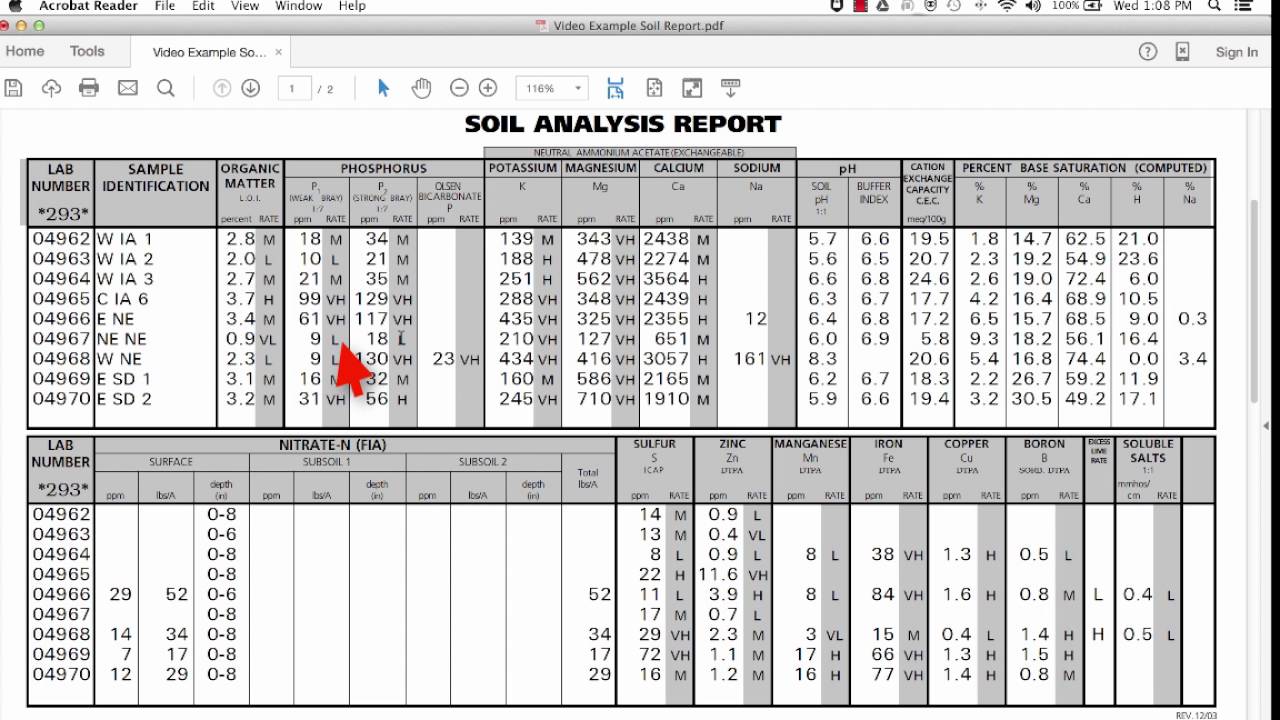The image size is (1280, 720).
Task: Switch to the Tools tab
Action: click(87, 51)
